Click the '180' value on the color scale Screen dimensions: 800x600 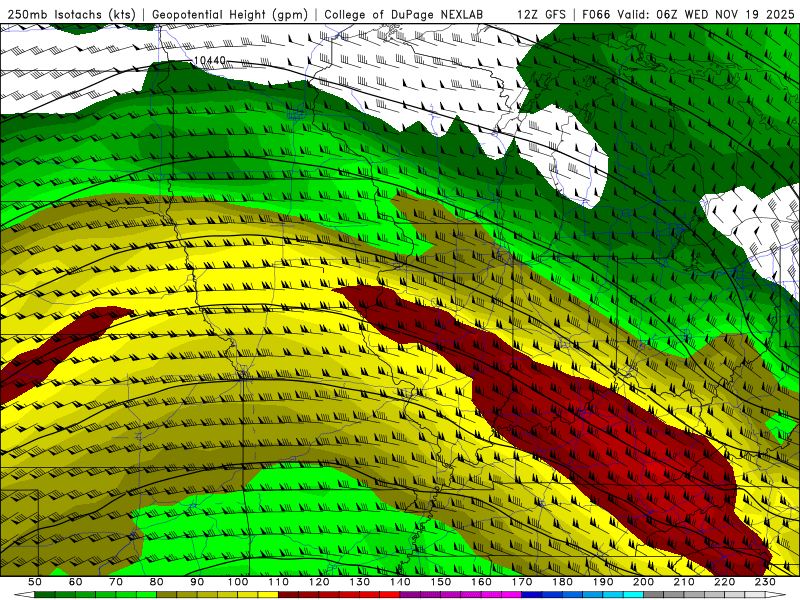click(x=562, y=582)
